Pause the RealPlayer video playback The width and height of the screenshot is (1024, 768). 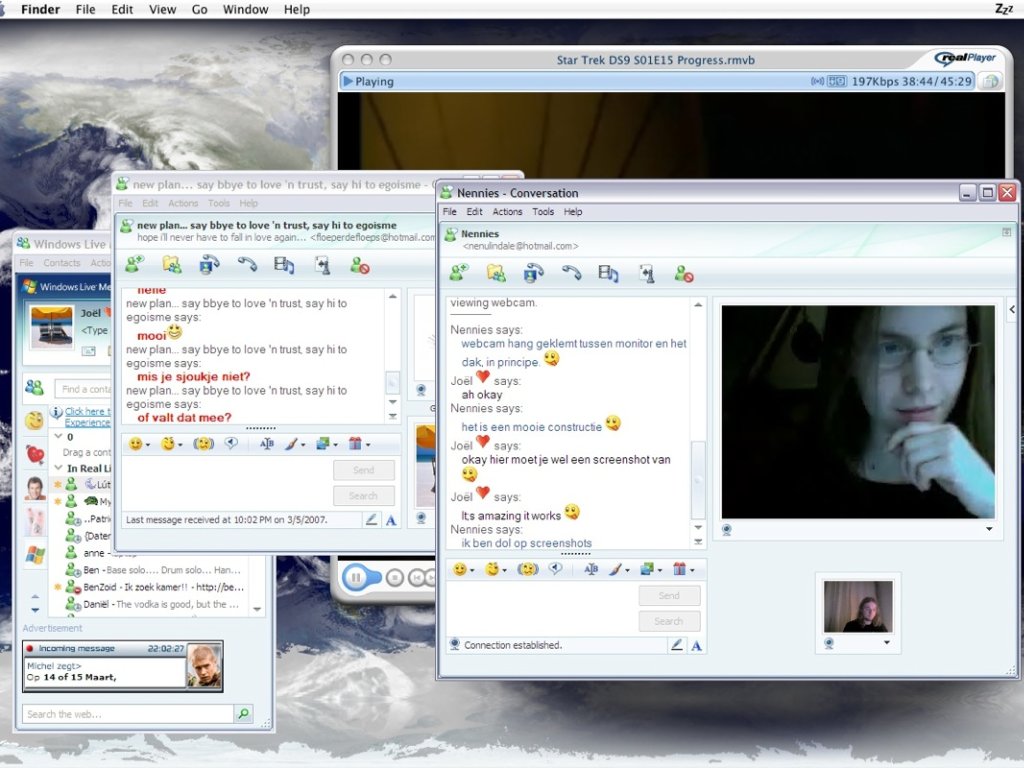(x=357, y=577)
